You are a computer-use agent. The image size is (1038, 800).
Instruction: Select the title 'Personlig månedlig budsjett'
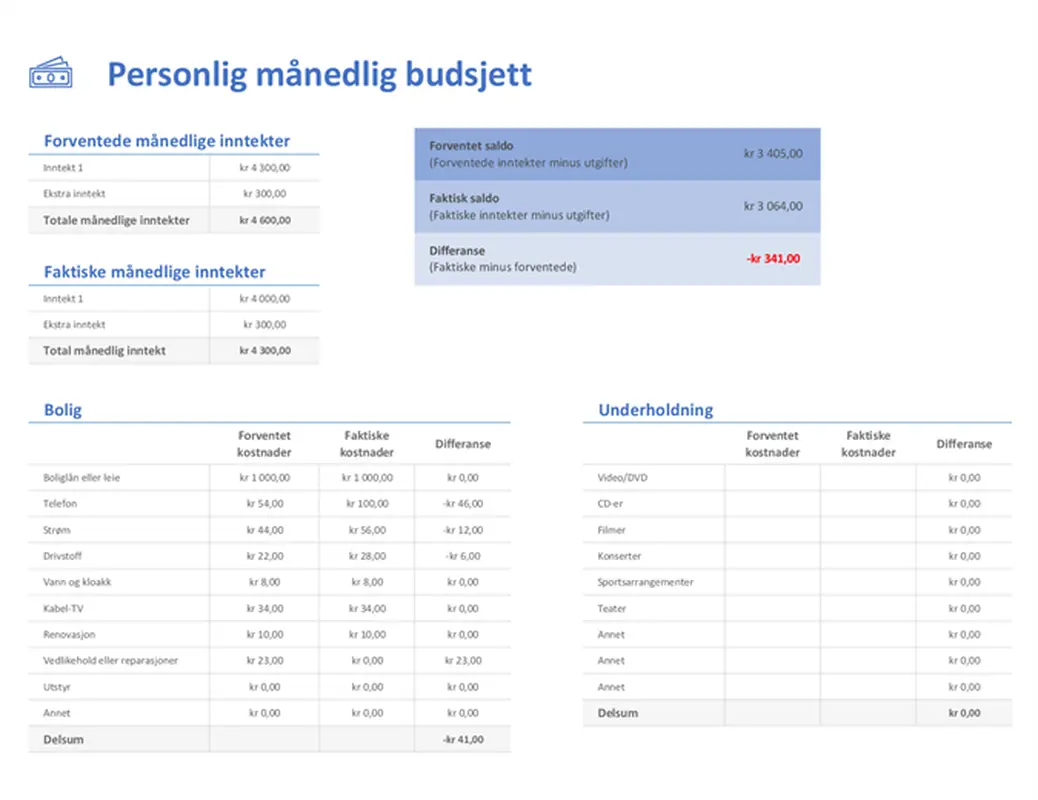point(320,74)
